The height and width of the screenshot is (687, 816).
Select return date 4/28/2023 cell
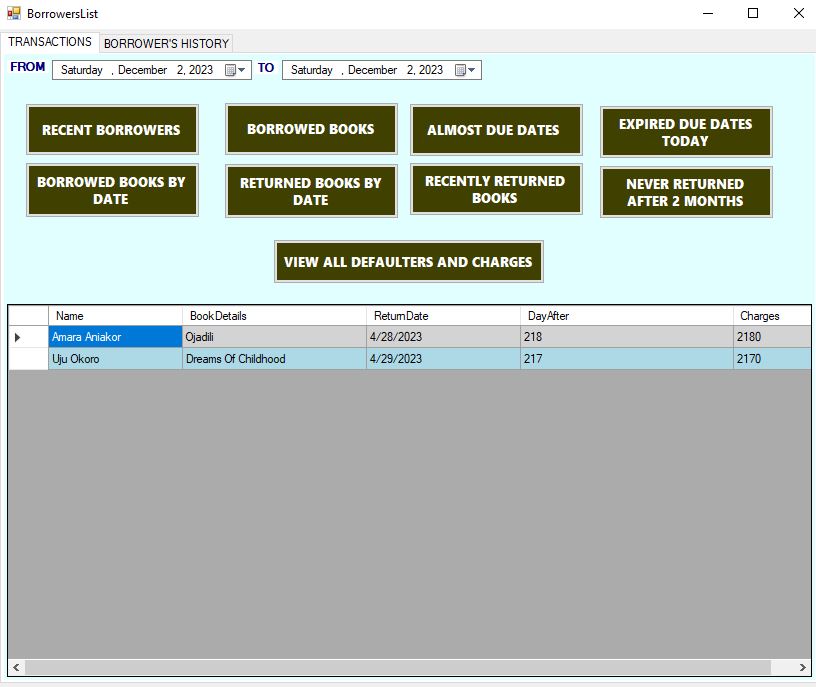click(443, 337)
